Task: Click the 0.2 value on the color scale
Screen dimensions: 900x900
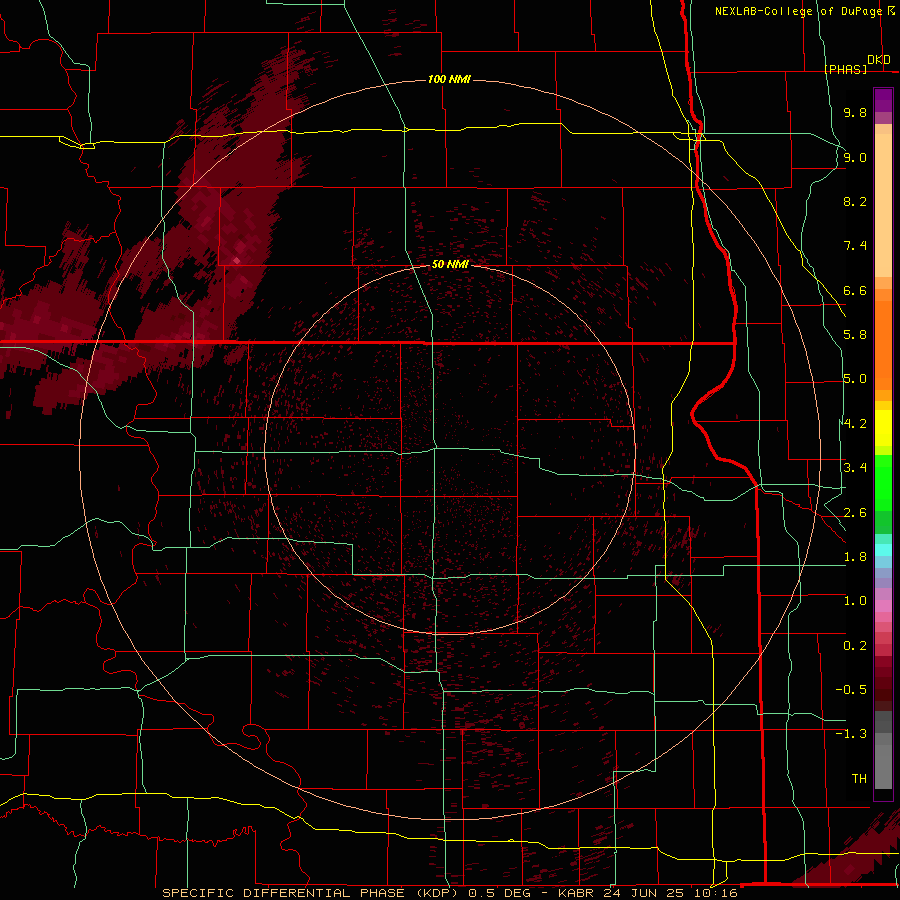Action: (x=855, y=646)
